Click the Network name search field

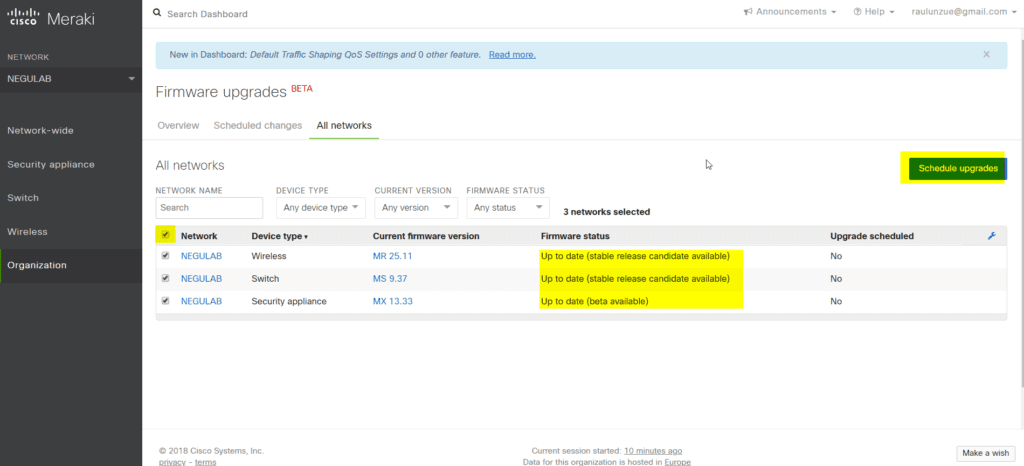[209, 208]
